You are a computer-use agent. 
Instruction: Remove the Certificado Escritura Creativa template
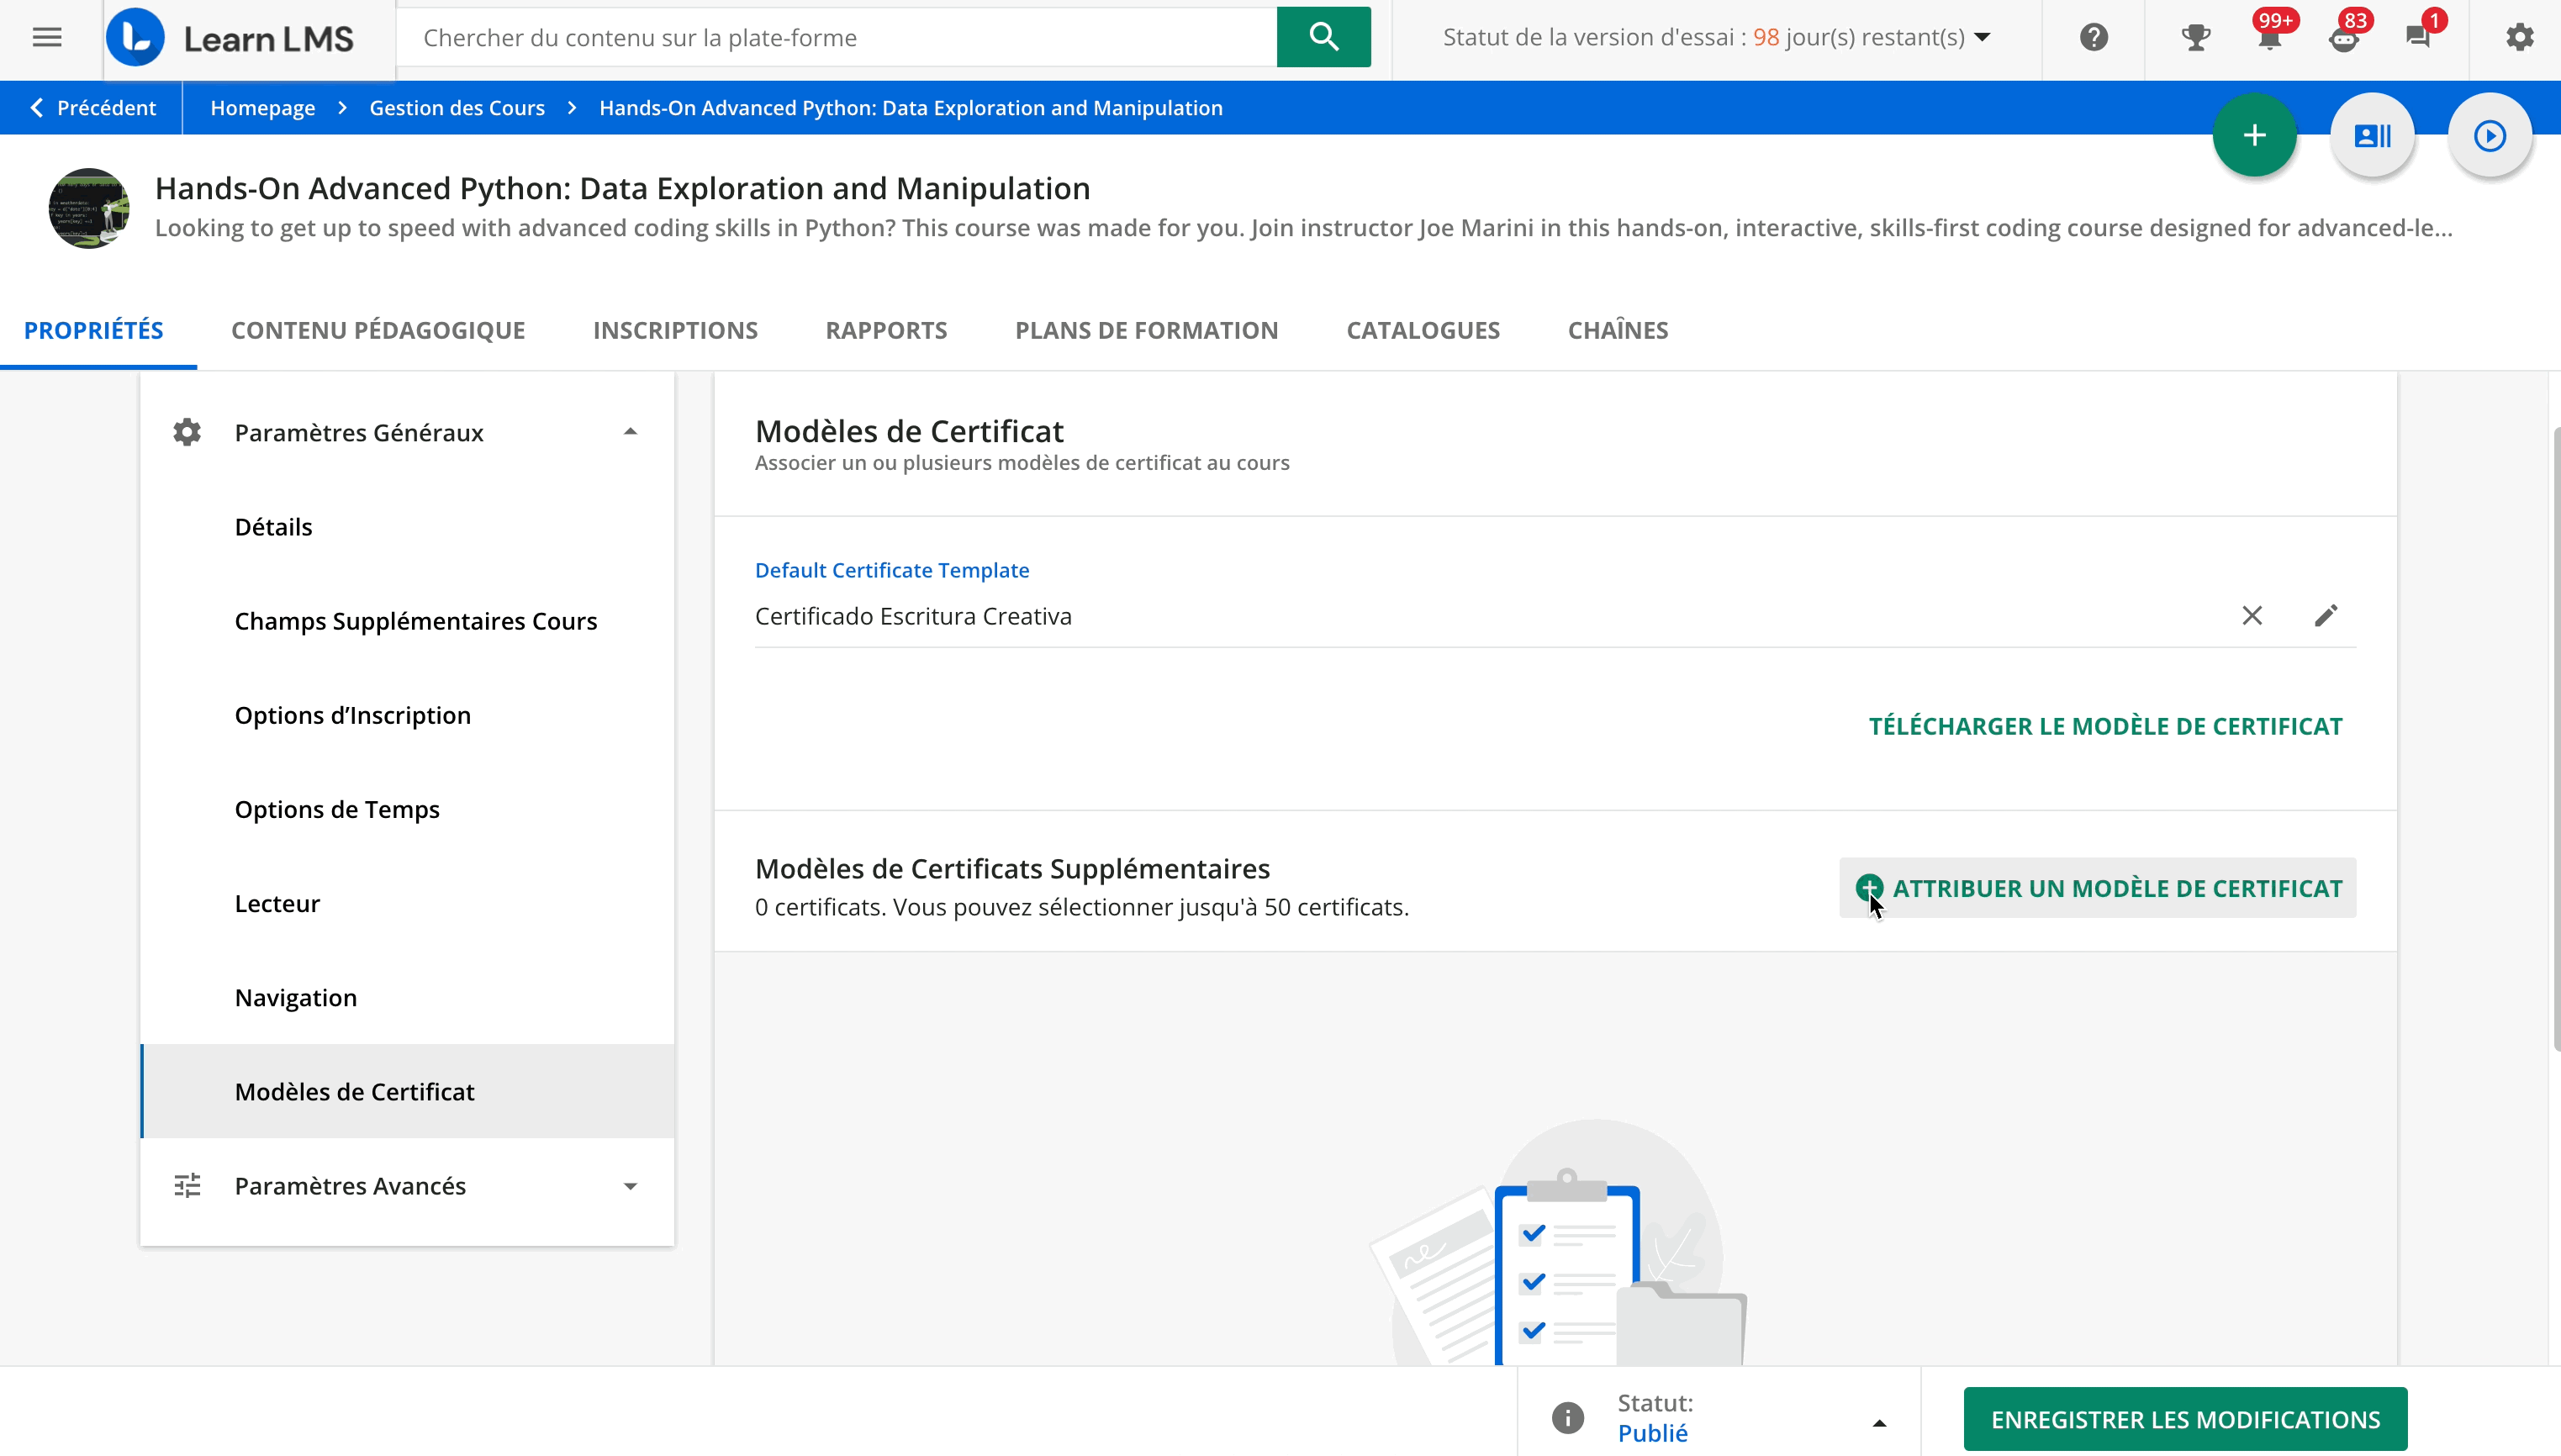(x=2251, y=616)
